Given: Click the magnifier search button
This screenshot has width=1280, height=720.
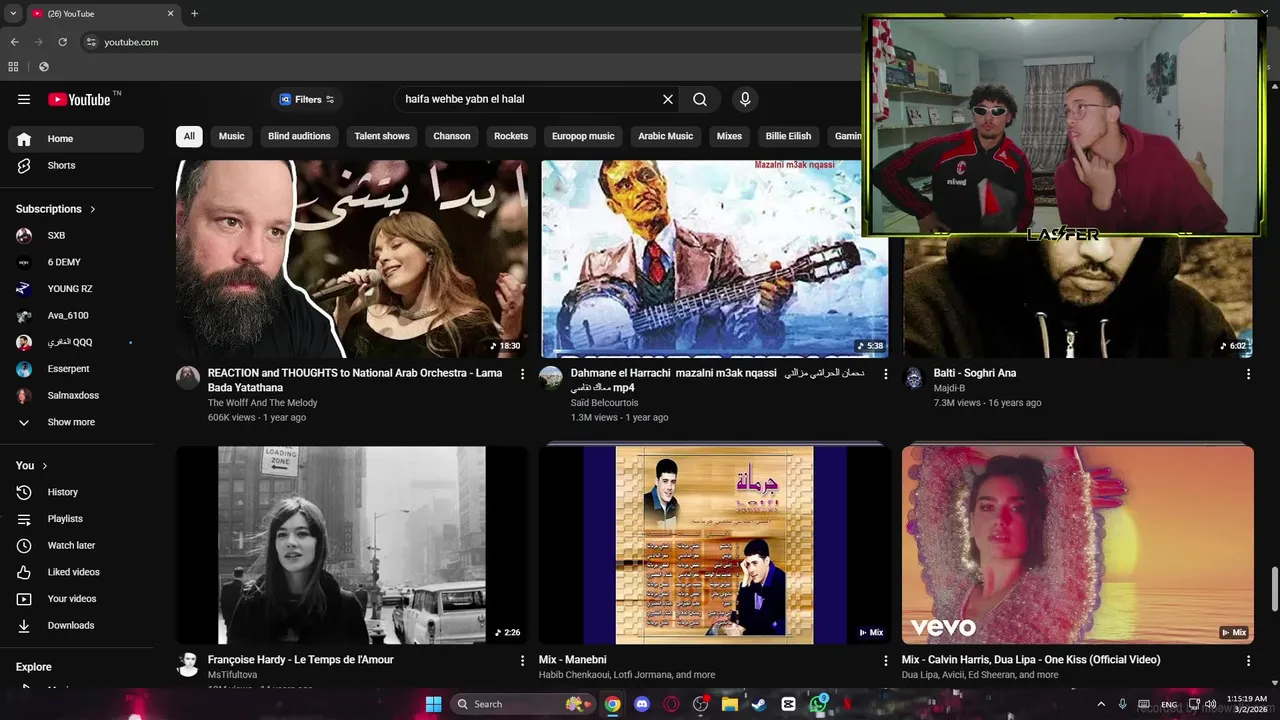Looking at the screenshot, I should tap(700, 99).
